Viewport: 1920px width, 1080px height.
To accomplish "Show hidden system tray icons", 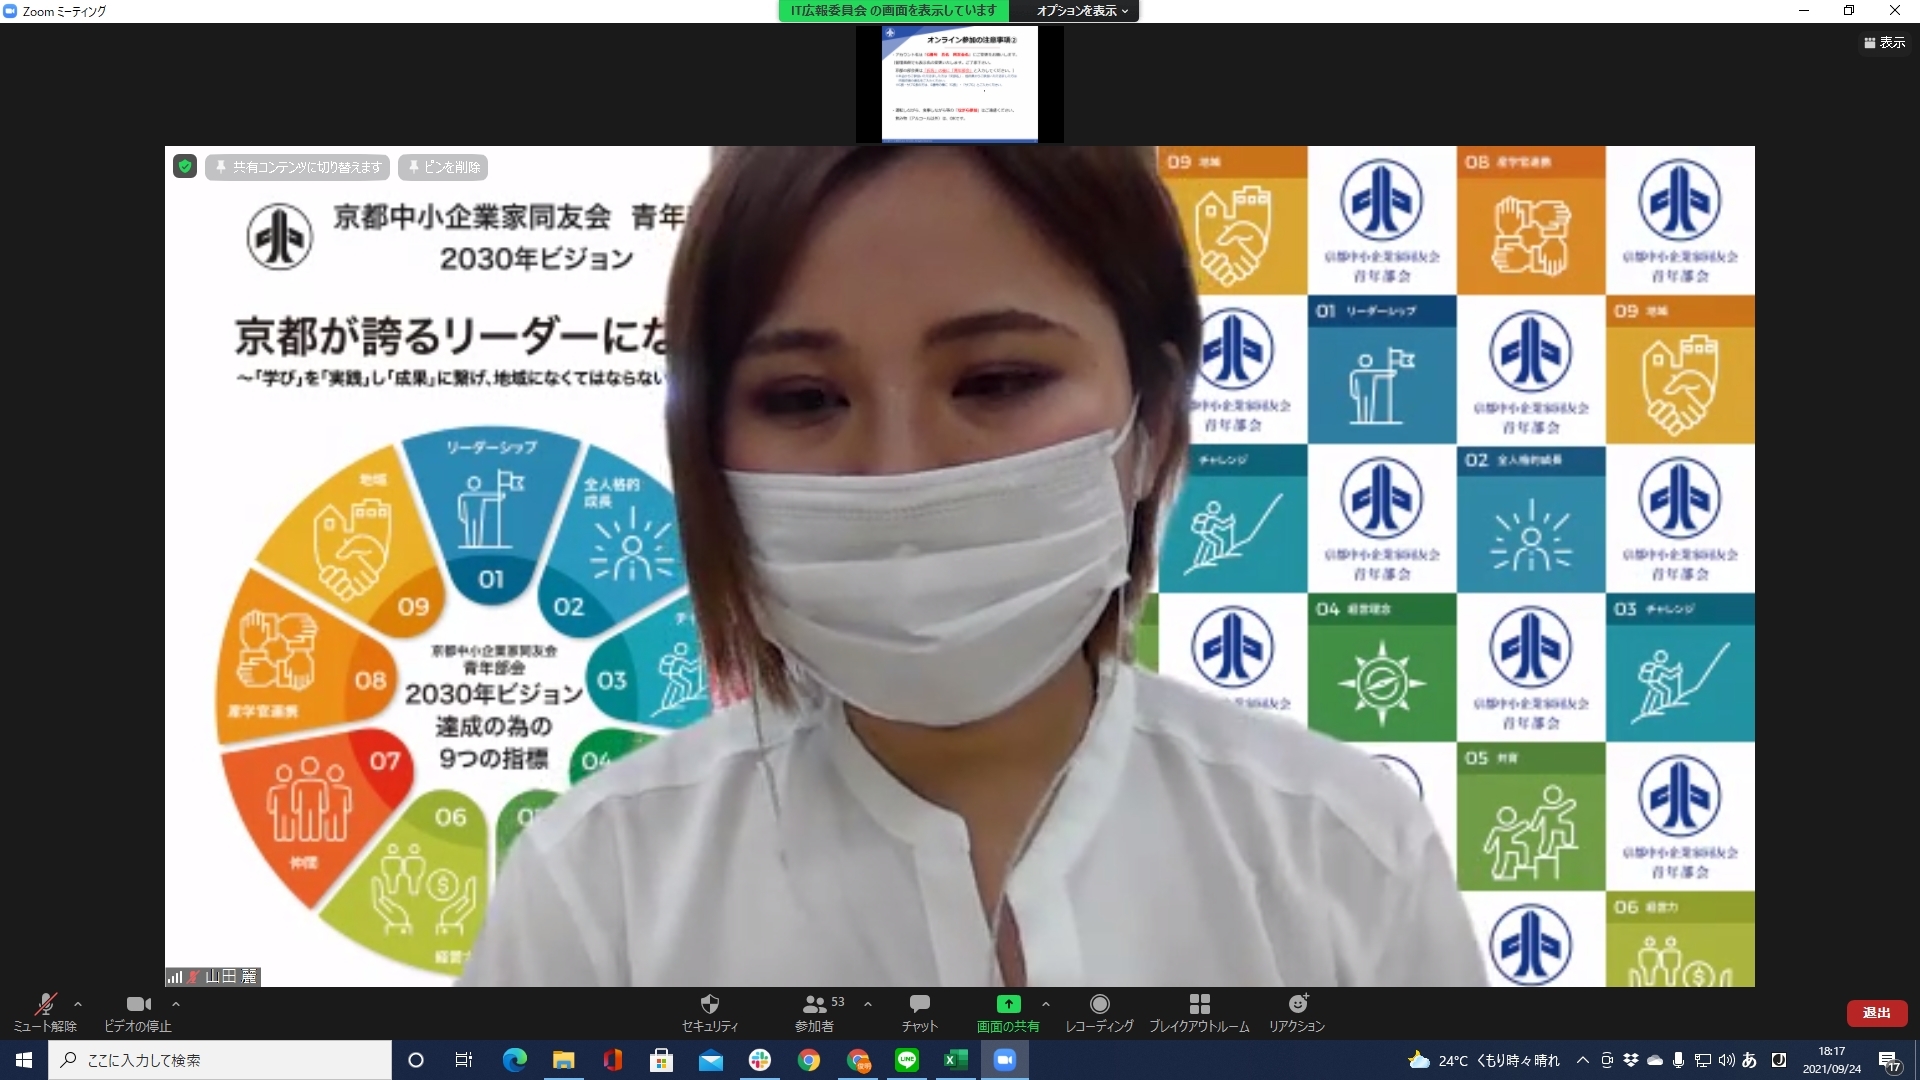I will point(1582,1060).
